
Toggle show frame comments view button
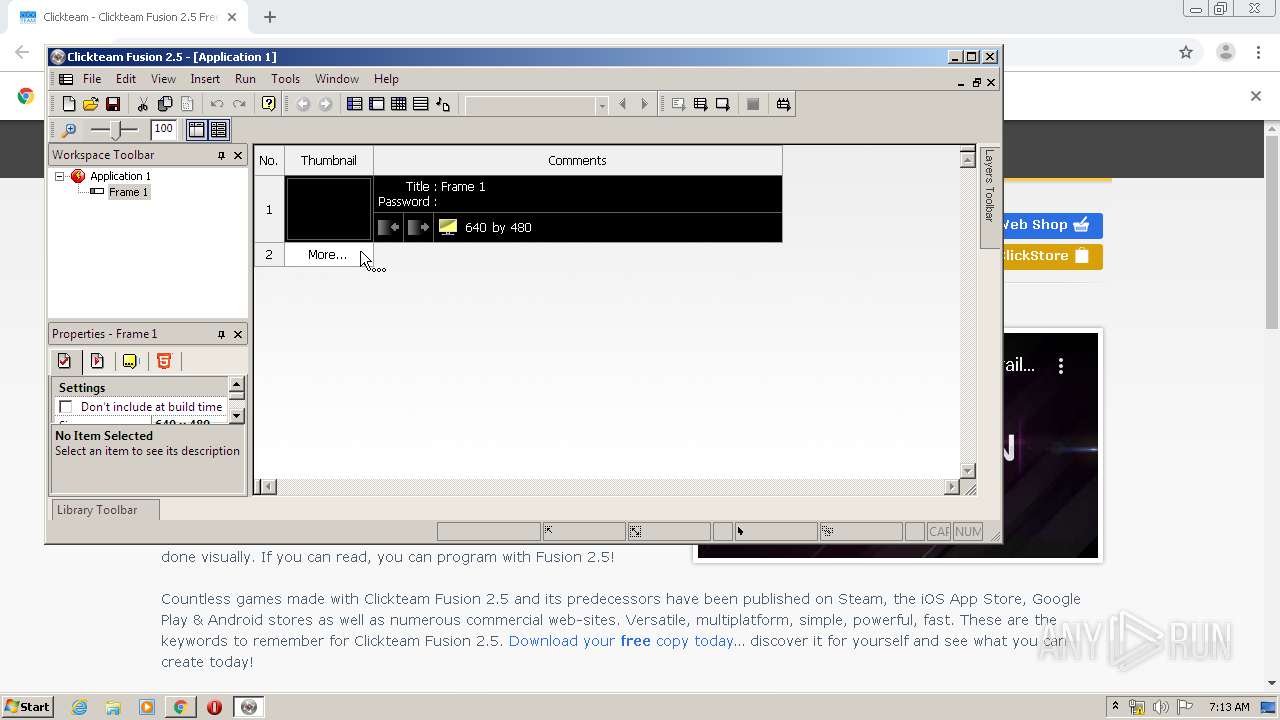click(x=219, y=130)
